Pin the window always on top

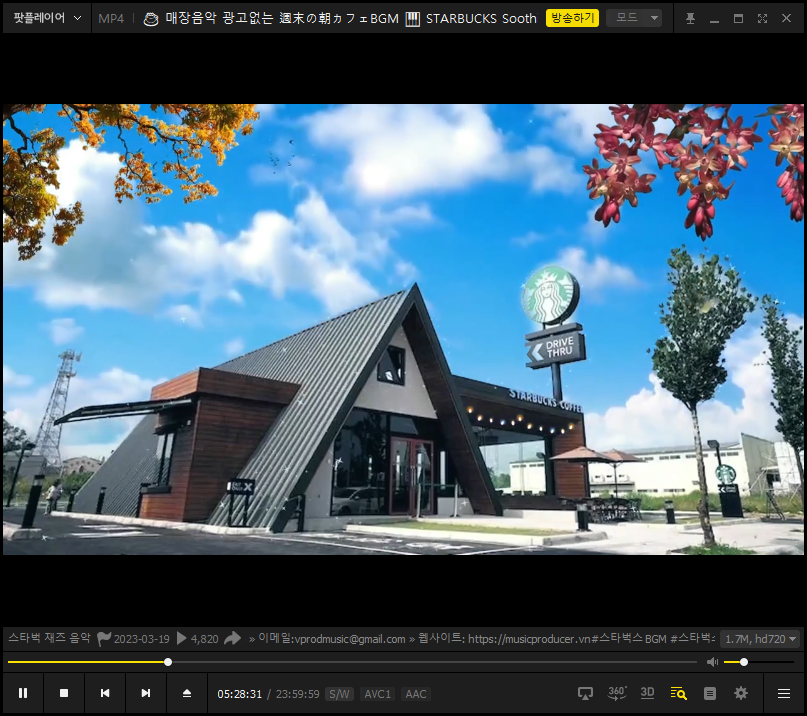(x=690, y=19)
